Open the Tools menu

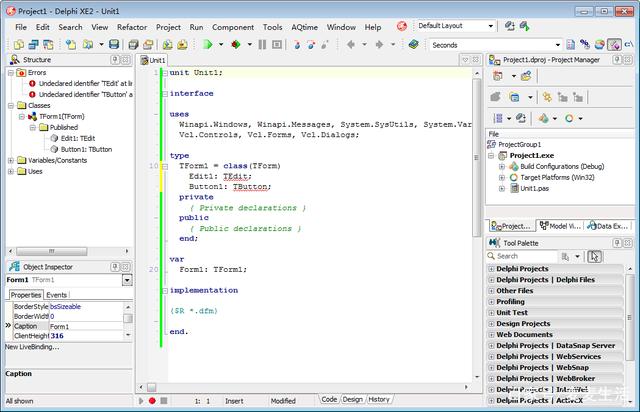(272, 27)
